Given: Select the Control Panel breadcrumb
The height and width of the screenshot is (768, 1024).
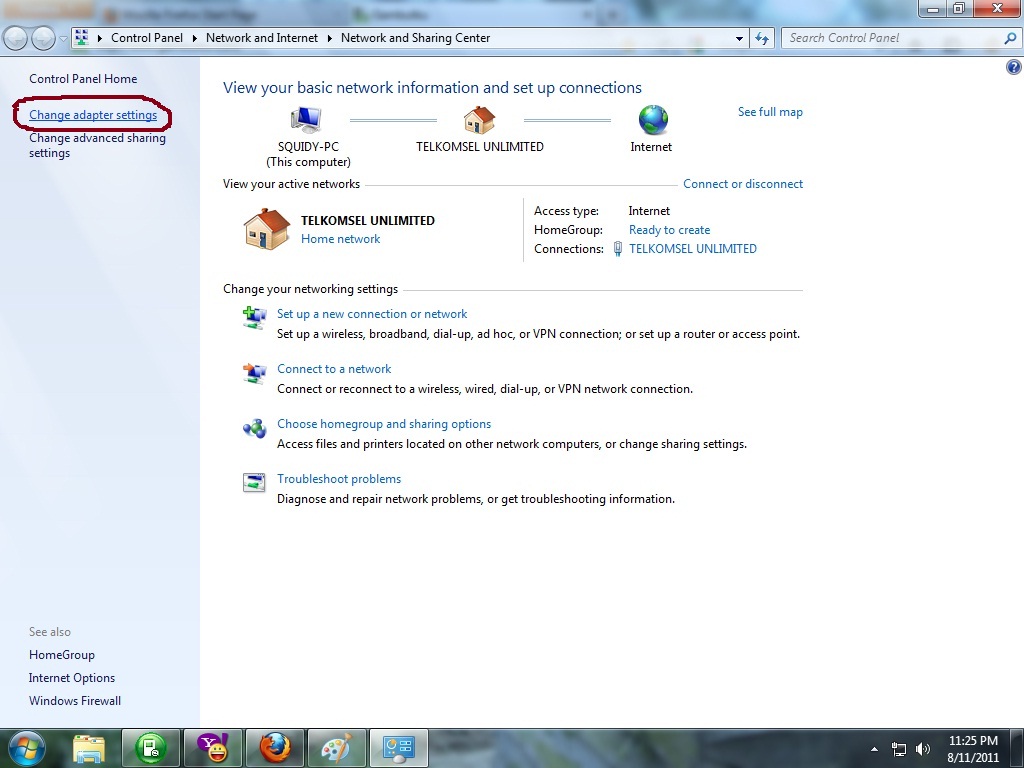Looking at the screenshot, I should [x=147, y=38].
